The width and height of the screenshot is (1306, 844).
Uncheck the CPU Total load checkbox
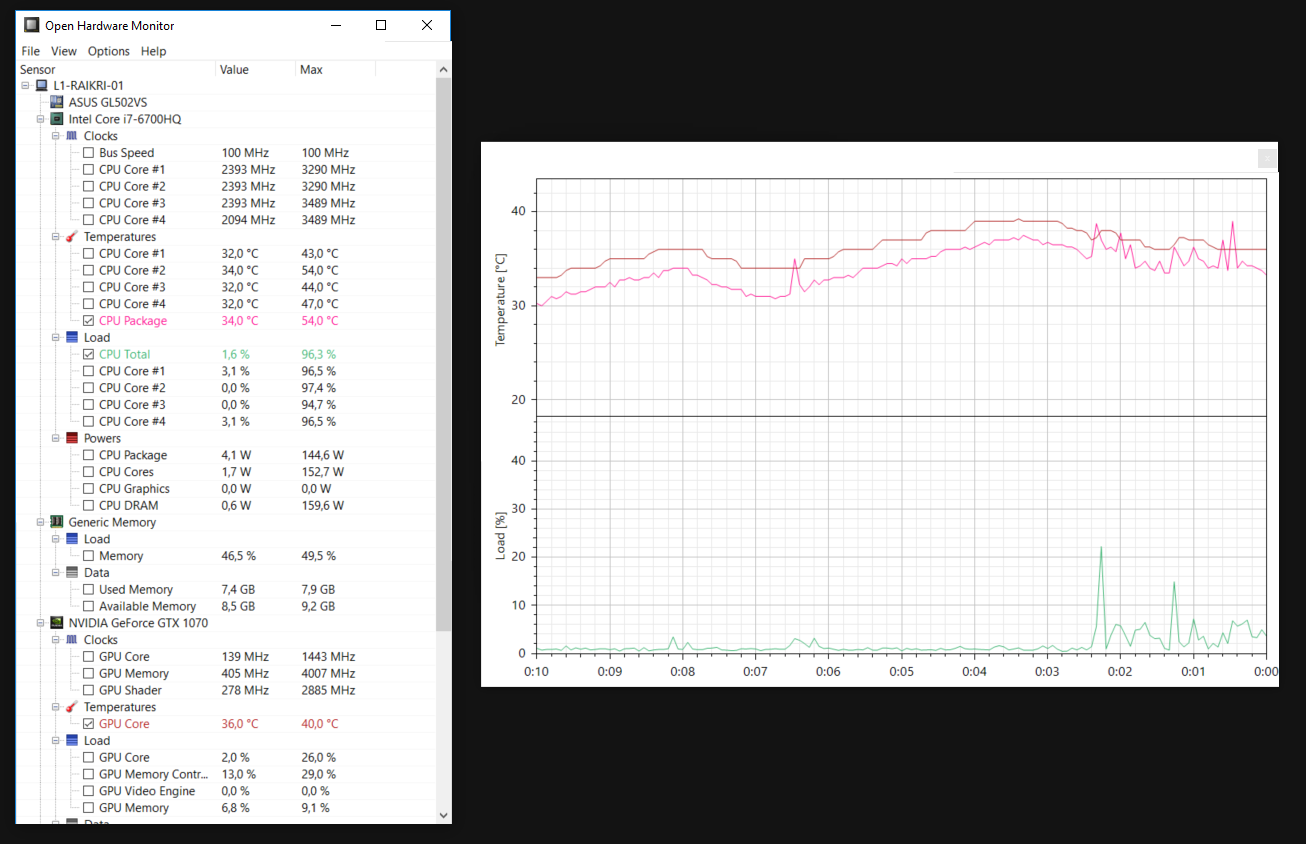click(89, 354)
